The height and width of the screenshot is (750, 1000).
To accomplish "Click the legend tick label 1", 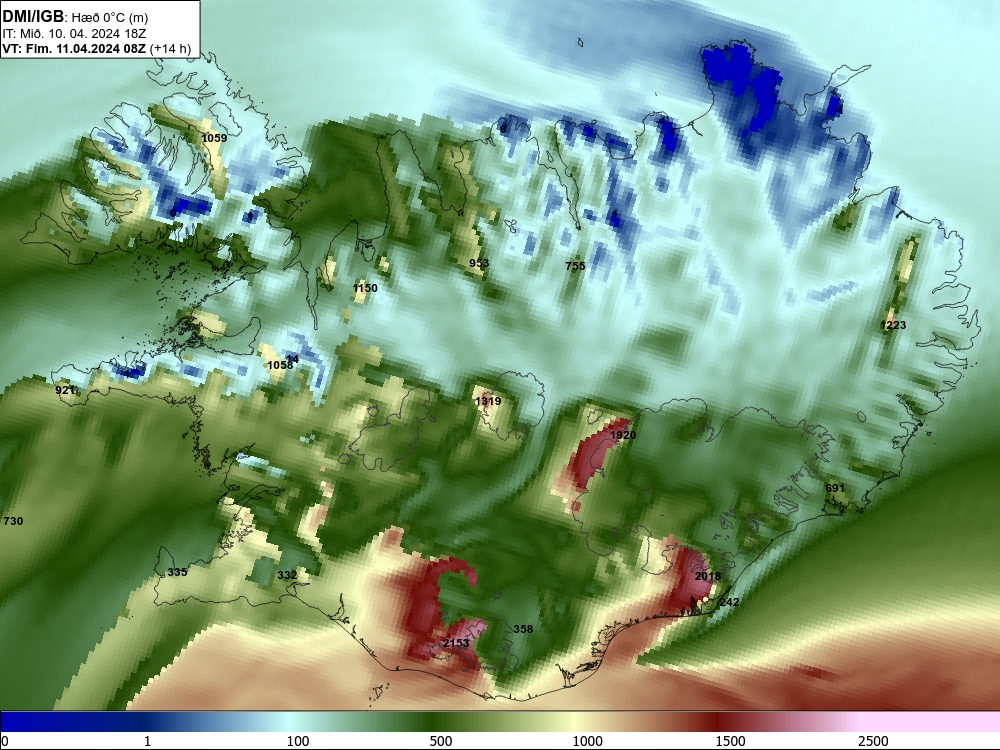I will (x=147, y=741).
